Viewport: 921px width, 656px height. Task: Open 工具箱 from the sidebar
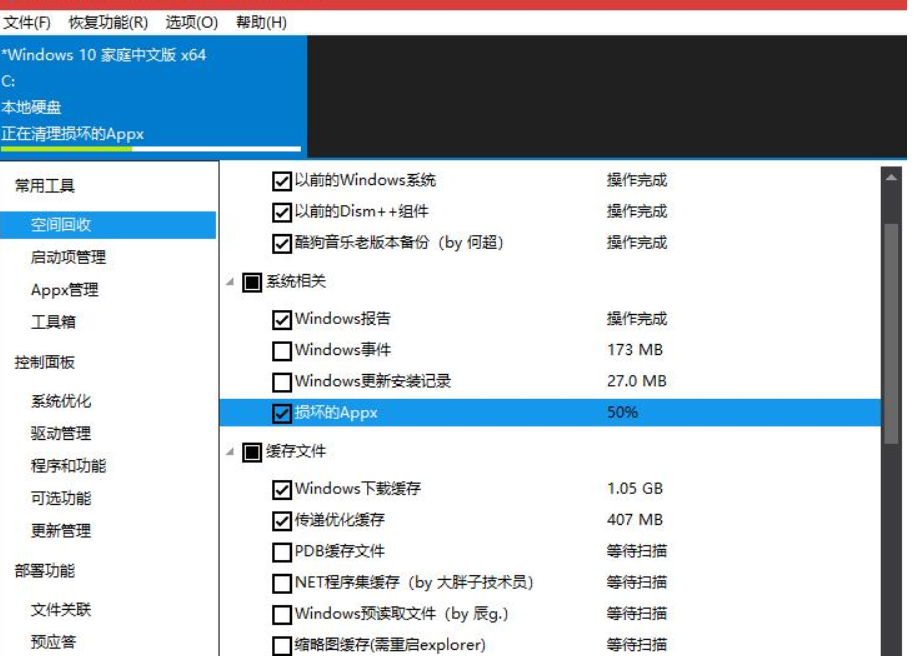[53, 322]
